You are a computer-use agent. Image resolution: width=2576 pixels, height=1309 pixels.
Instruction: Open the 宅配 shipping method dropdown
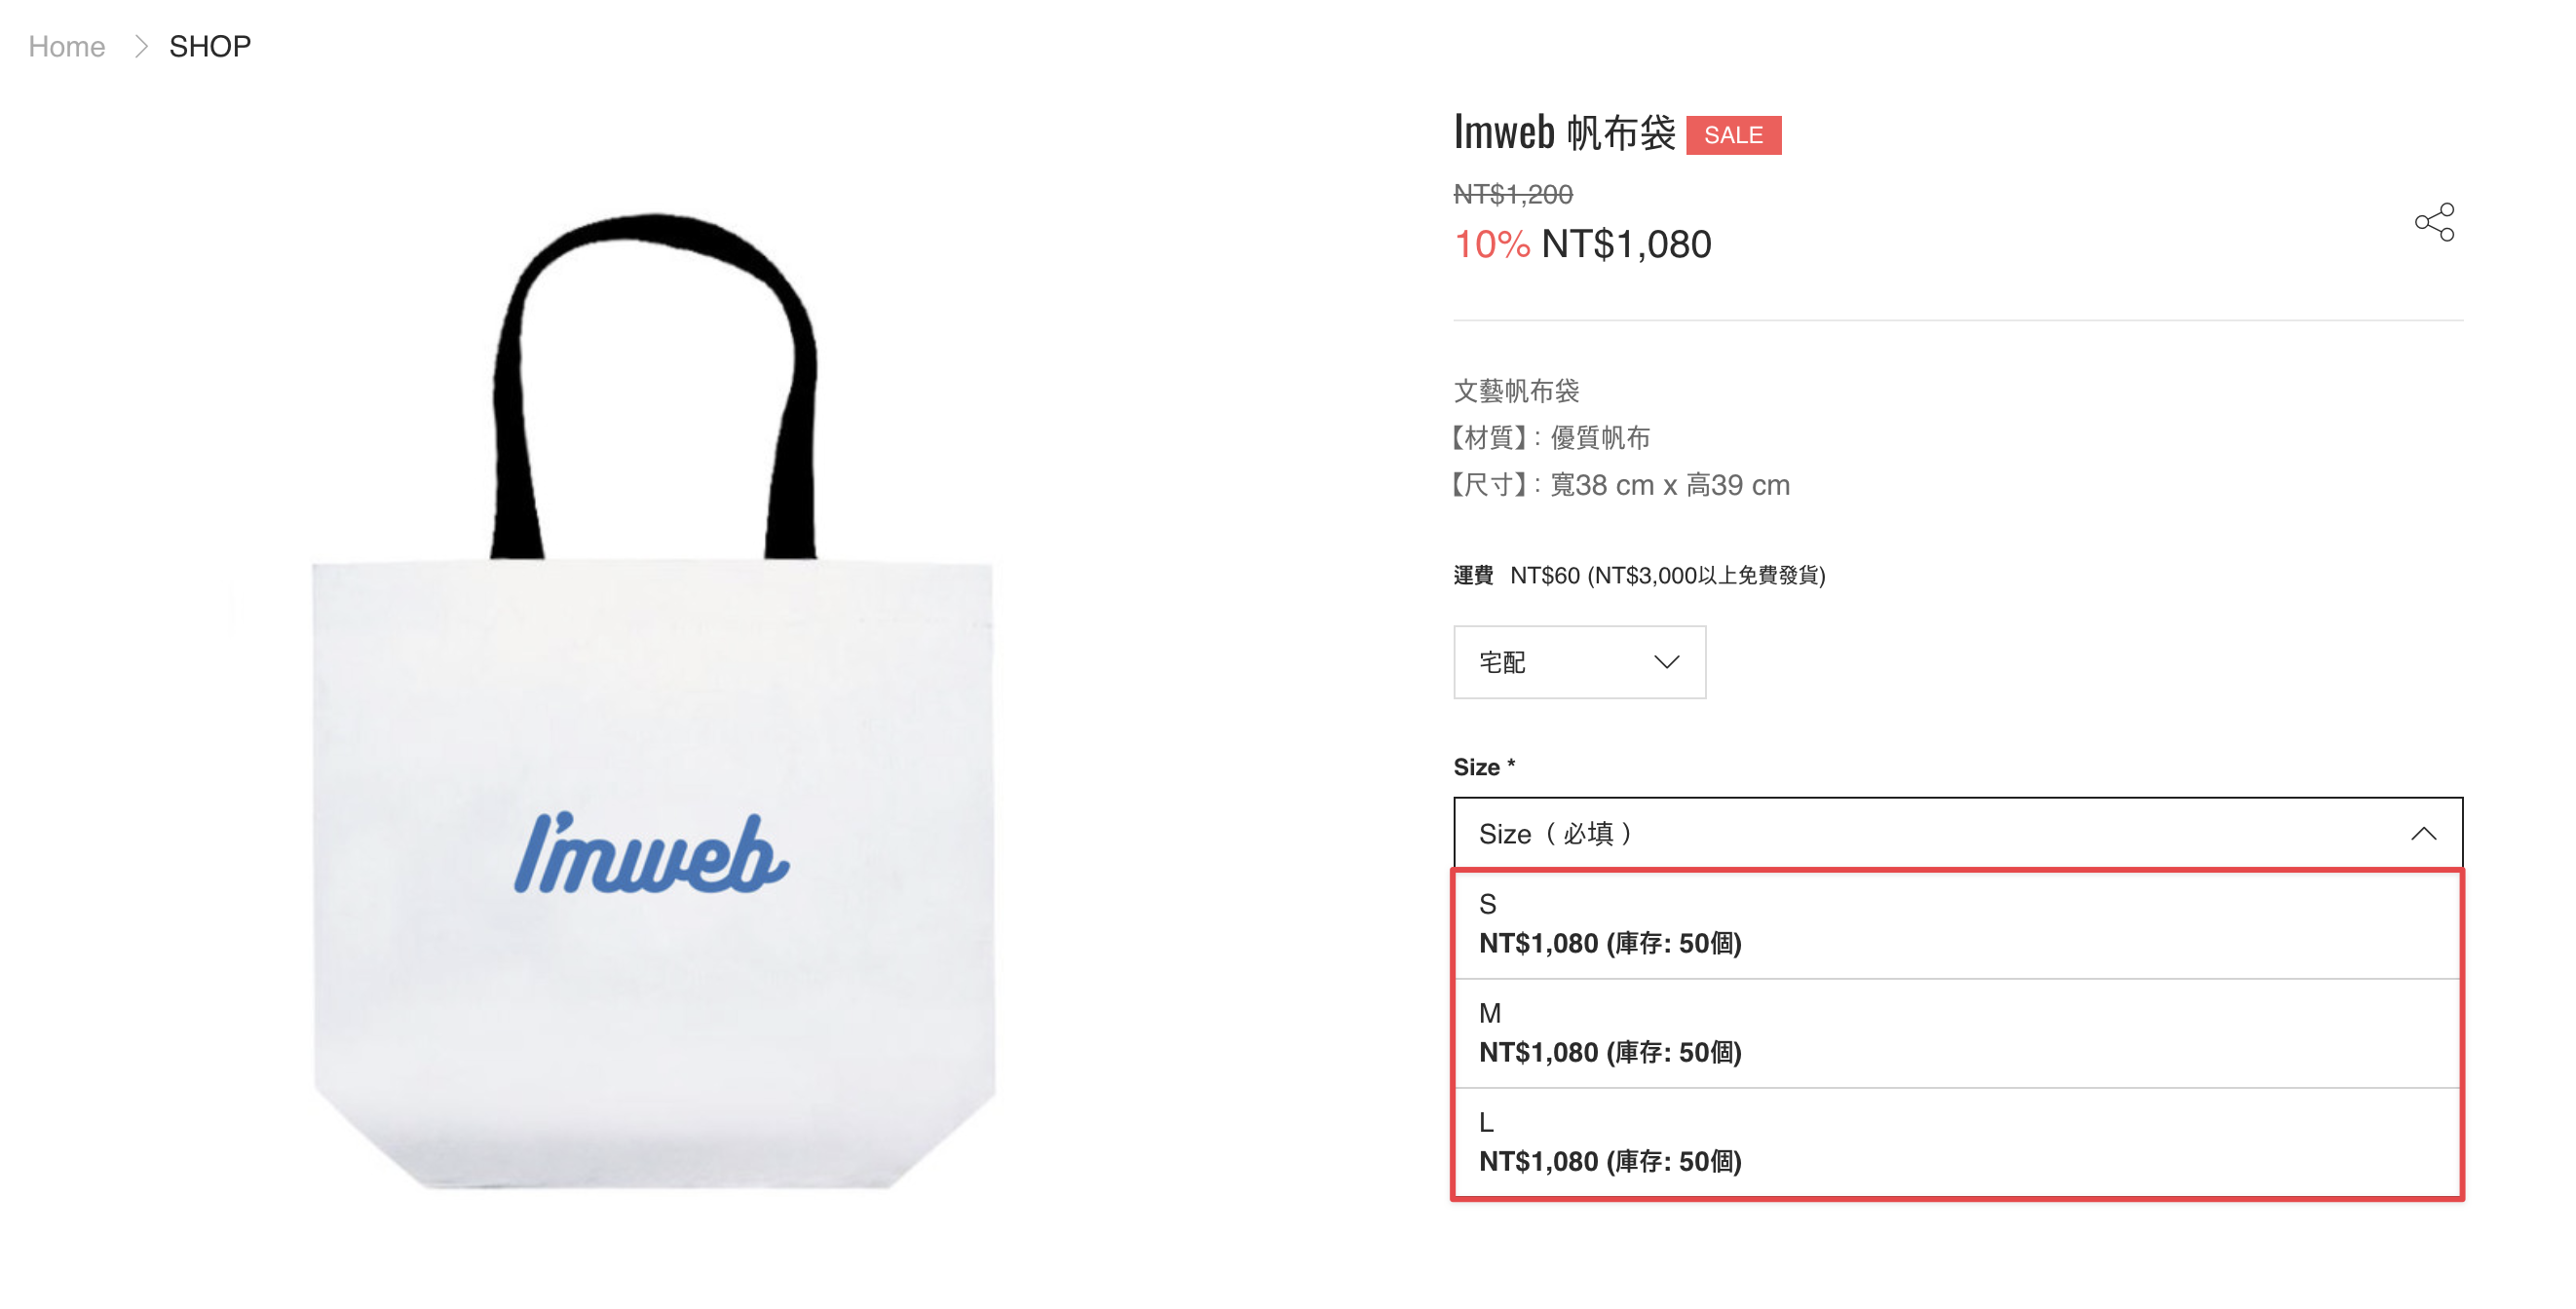coord(1579,662)
